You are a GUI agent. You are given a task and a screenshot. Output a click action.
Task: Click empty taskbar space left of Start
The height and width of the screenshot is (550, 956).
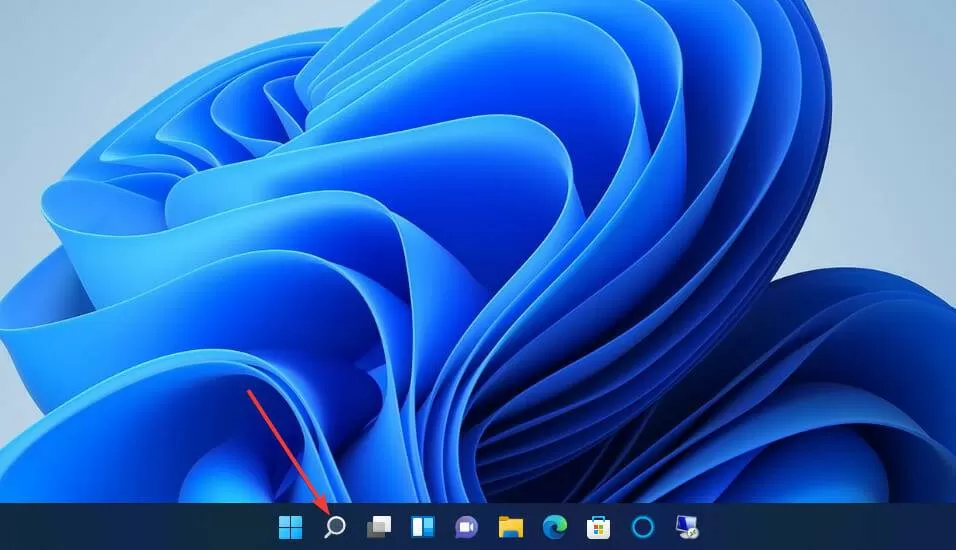coord(134,527)
